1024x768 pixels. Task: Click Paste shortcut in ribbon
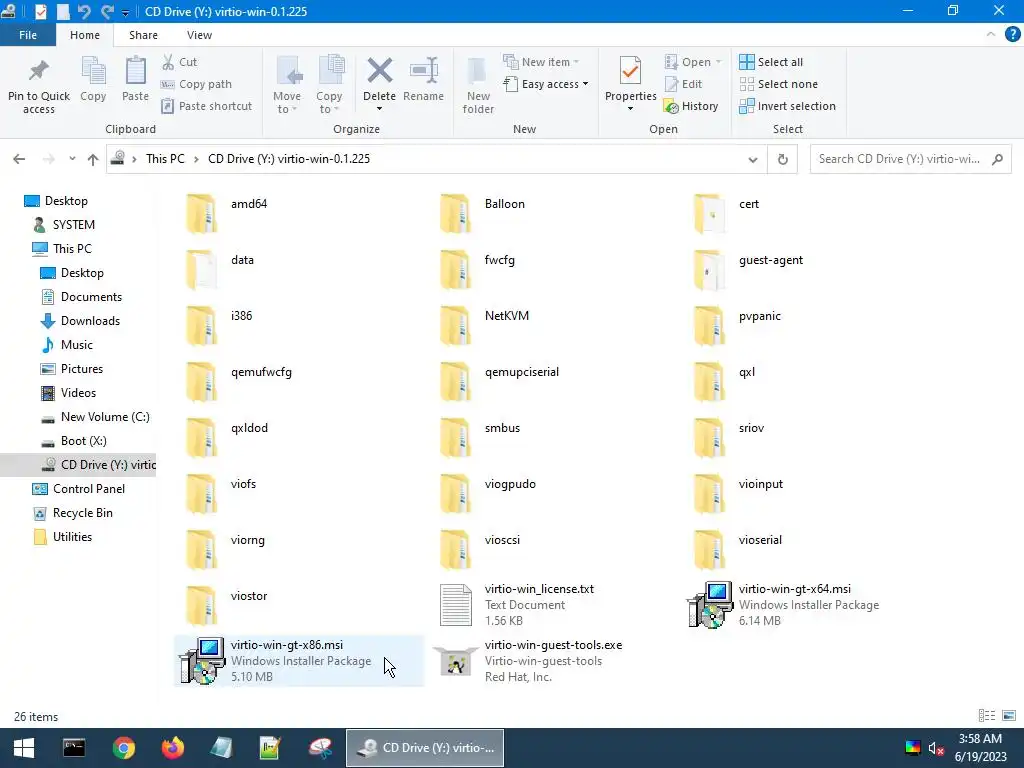[206, 106]
